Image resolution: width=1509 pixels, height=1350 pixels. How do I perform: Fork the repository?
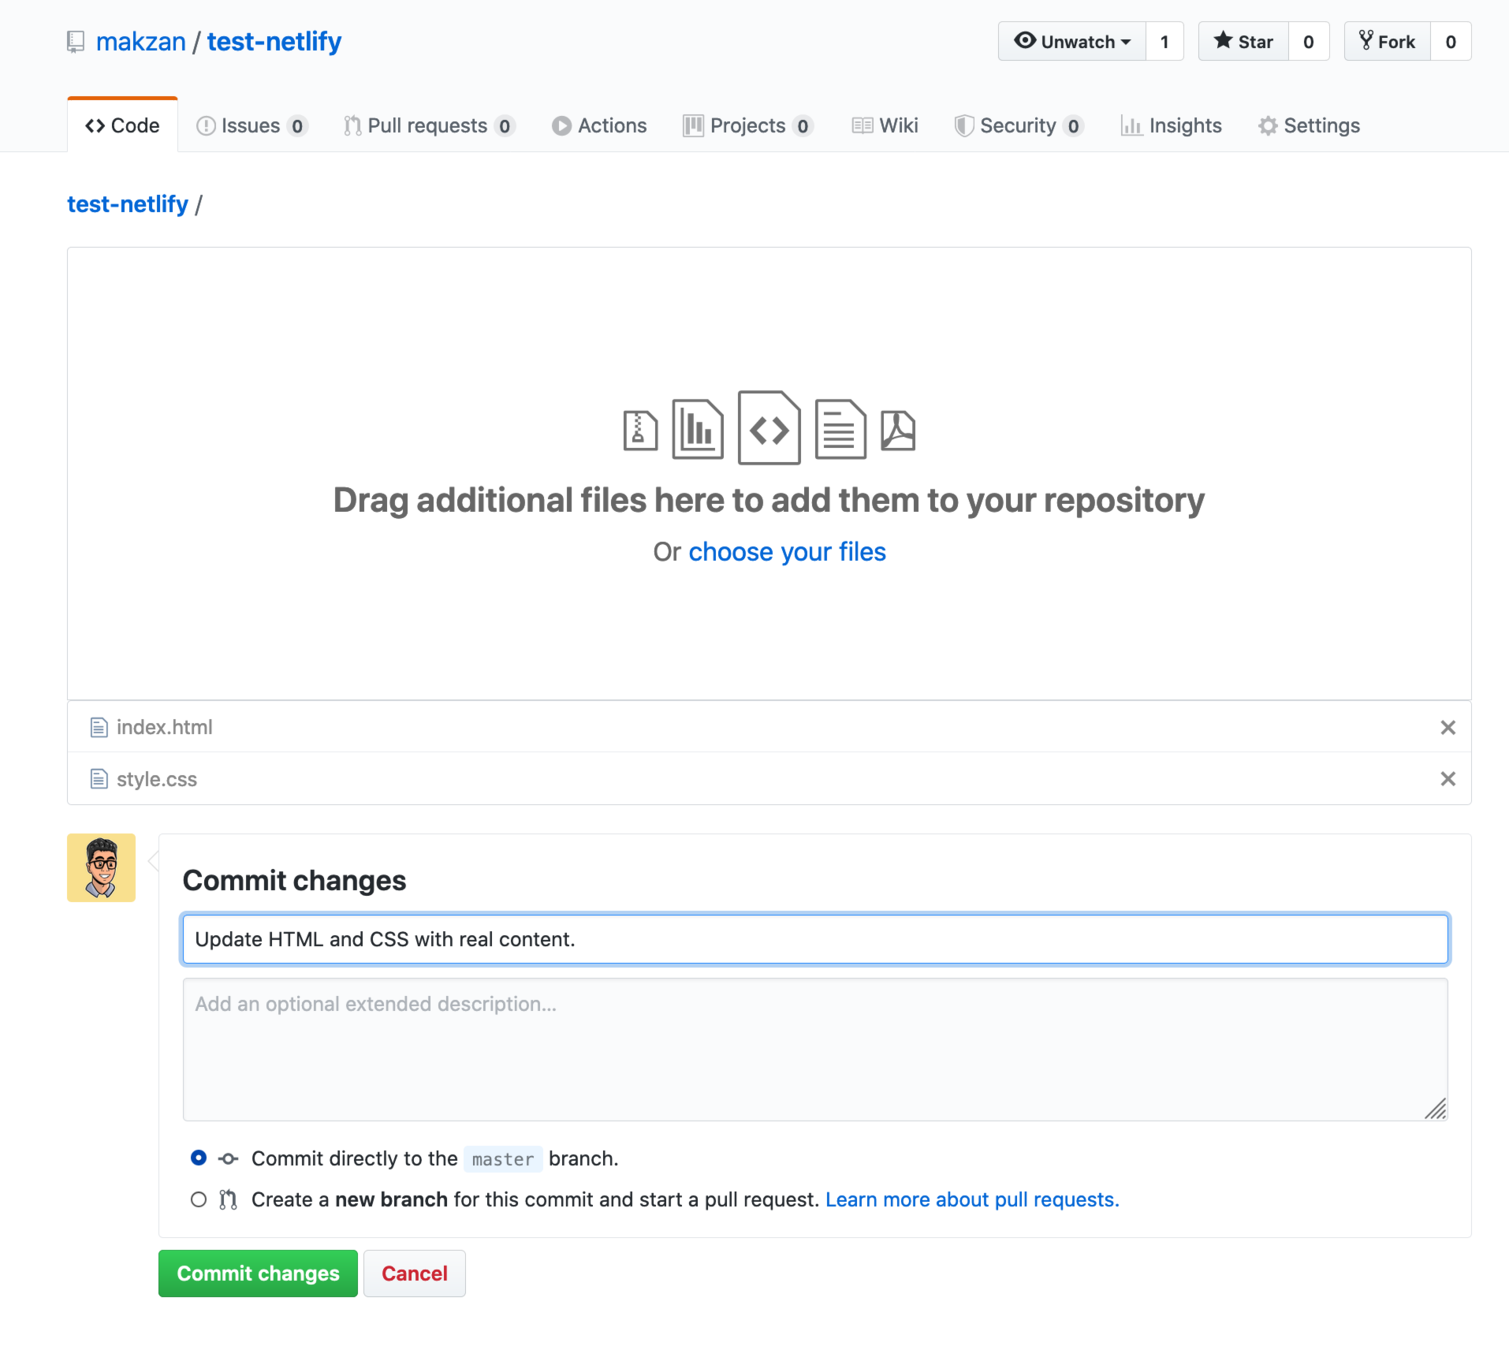1387,42
